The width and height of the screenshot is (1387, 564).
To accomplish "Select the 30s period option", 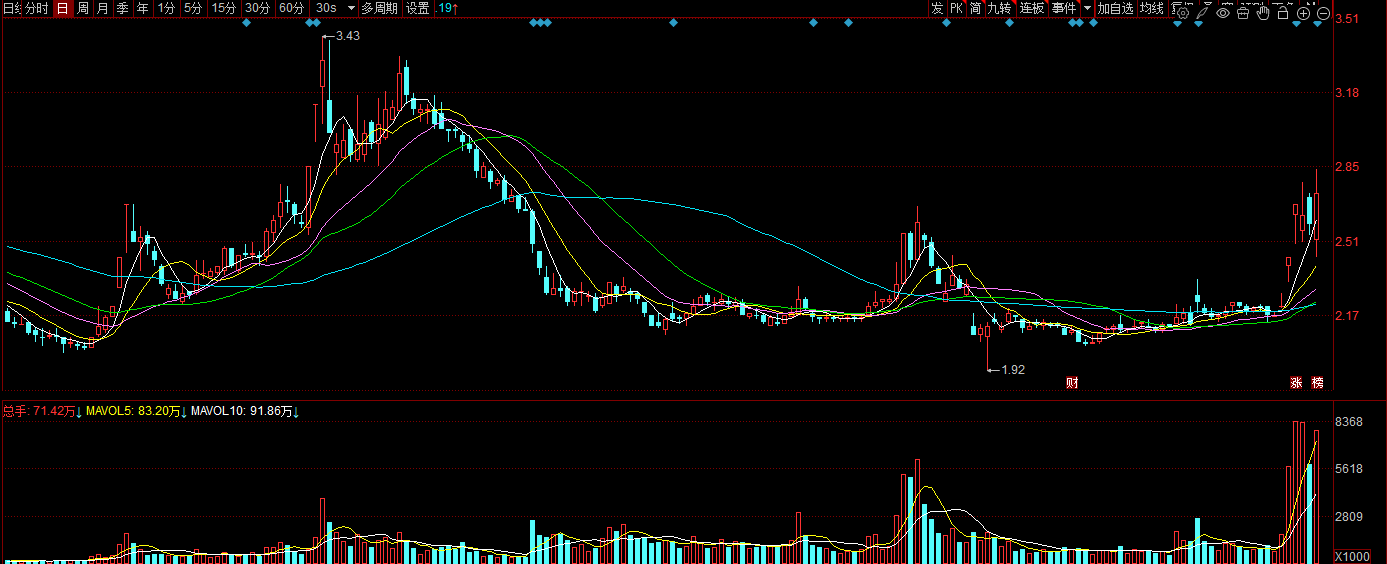I will (x=326, y=8).
